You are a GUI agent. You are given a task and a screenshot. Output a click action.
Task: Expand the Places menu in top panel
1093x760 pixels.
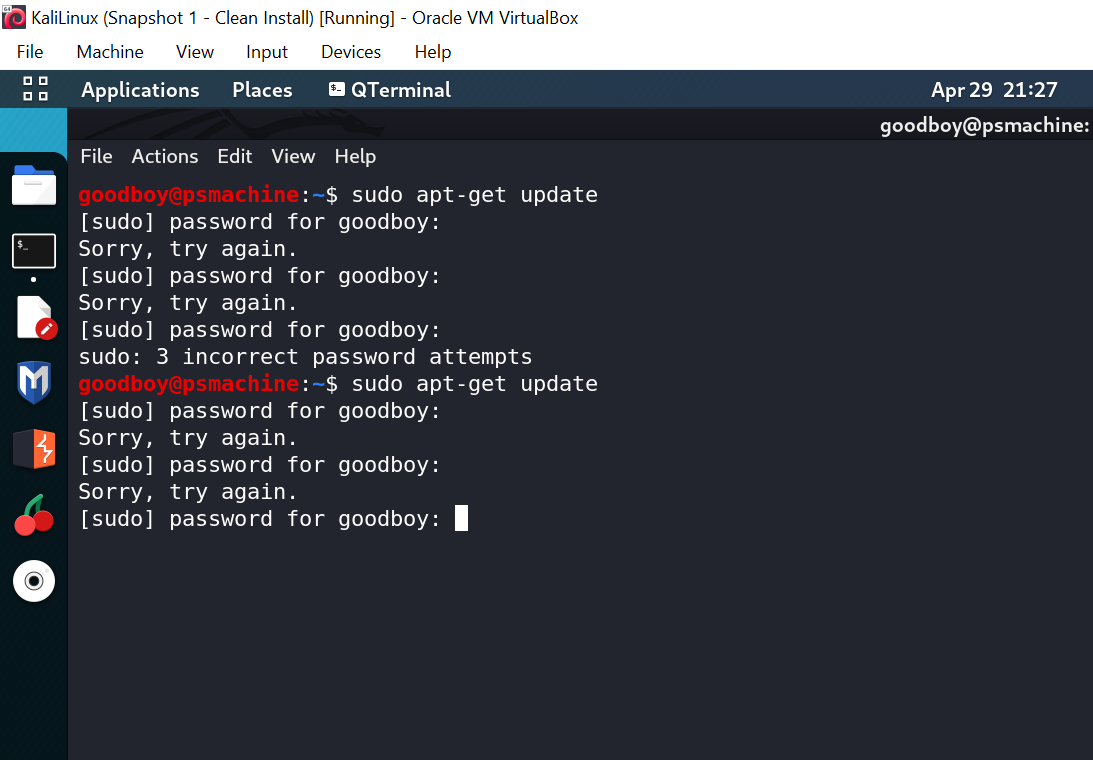click(262, 90)
